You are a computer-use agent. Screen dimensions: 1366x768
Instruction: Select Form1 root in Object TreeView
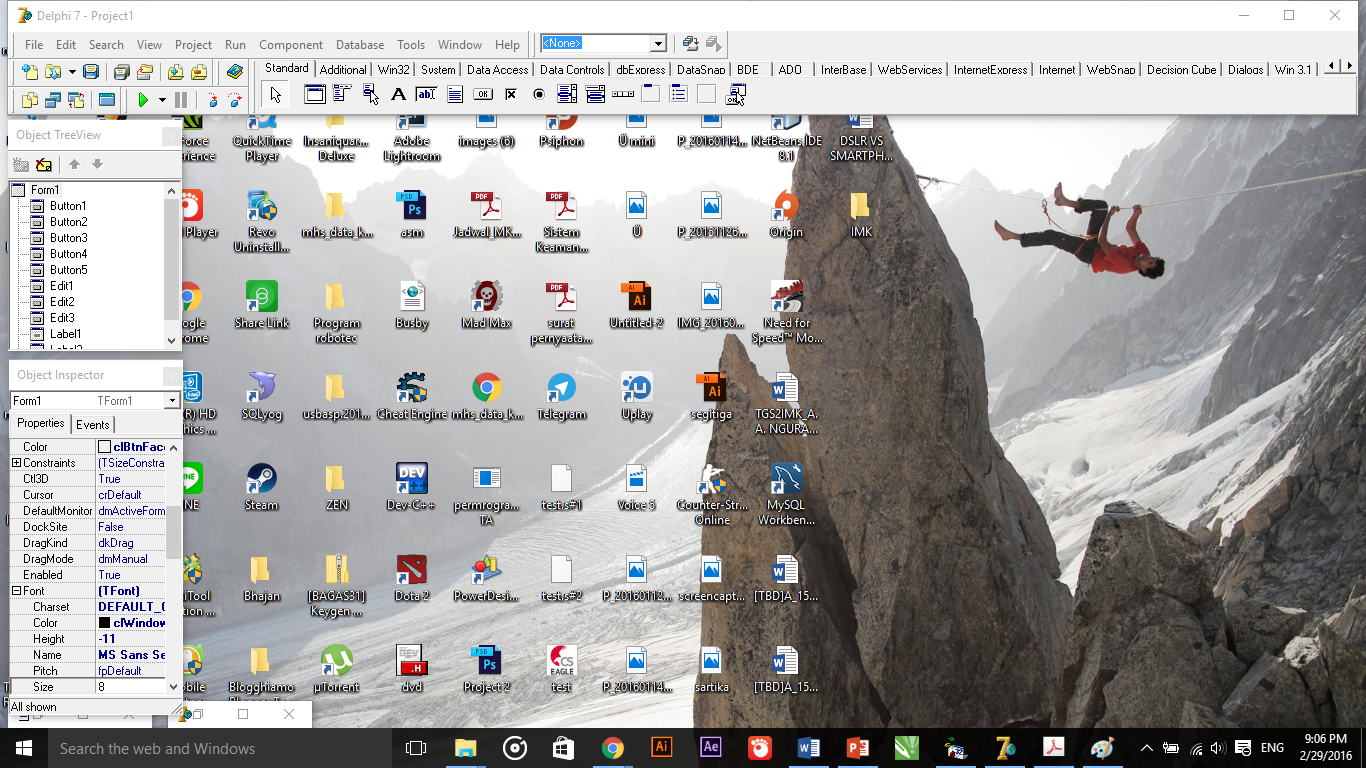[45, 190]
